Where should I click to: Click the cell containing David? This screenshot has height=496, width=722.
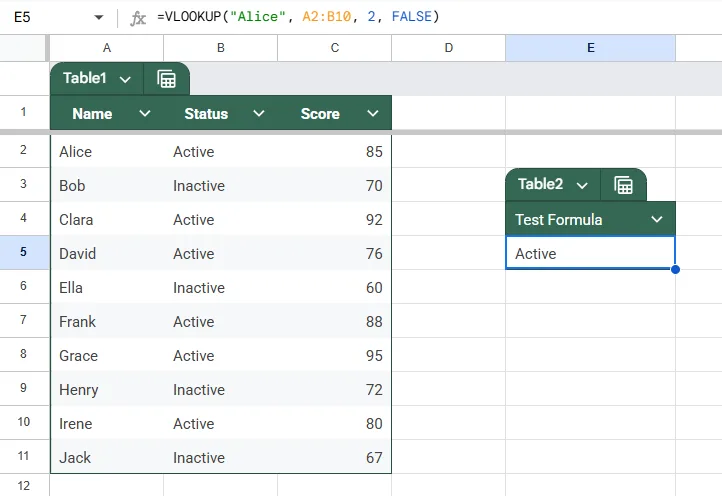[107, 254]
